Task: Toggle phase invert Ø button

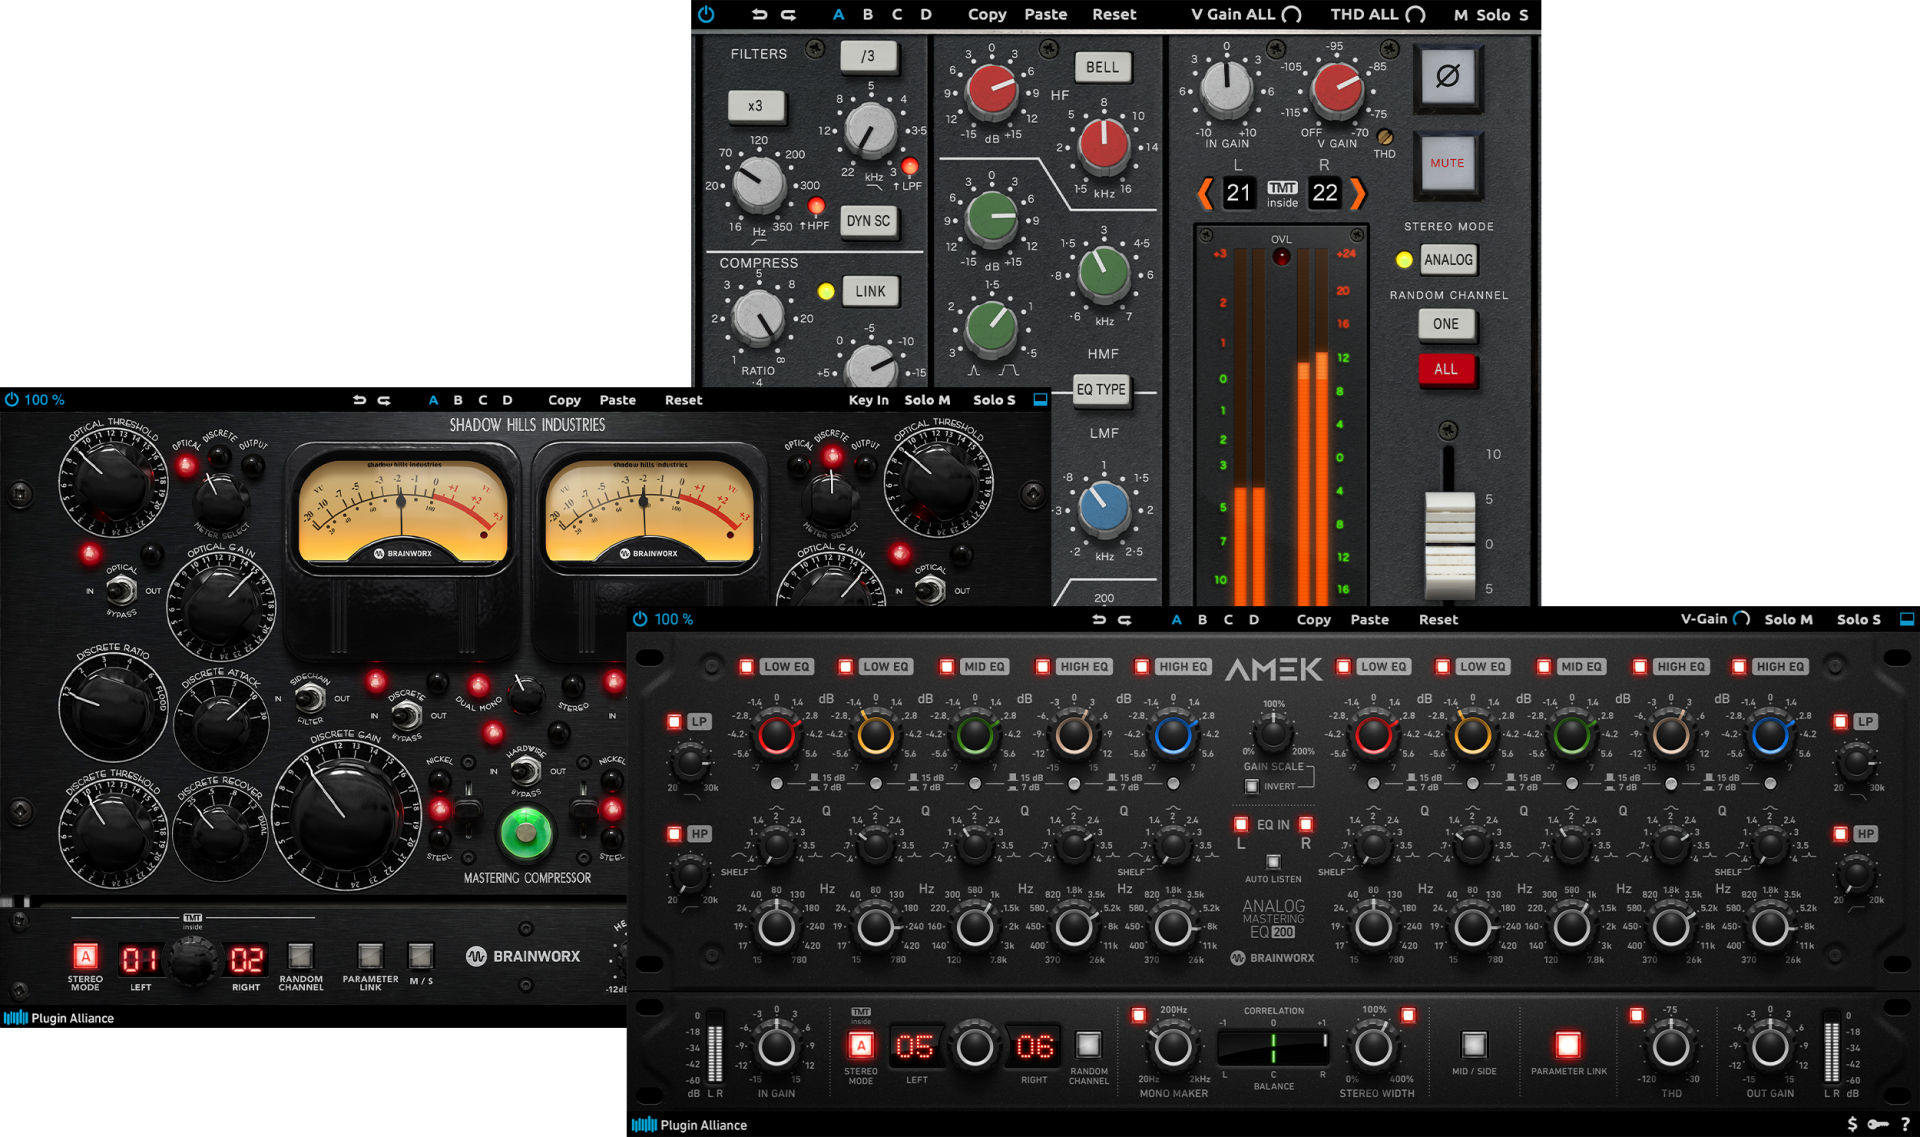Action: 1447,76
